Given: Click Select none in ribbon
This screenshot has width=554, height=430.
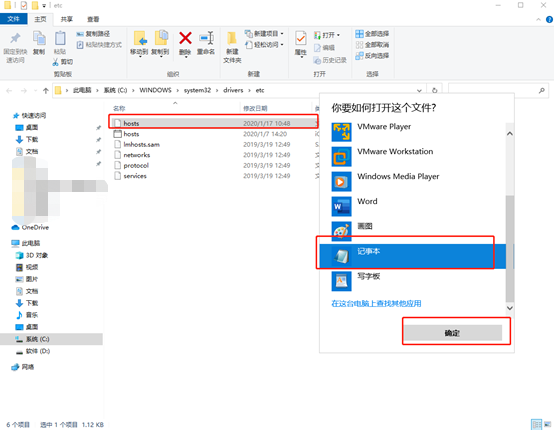Looking at the screenshot, I should (x=372, y=45).
